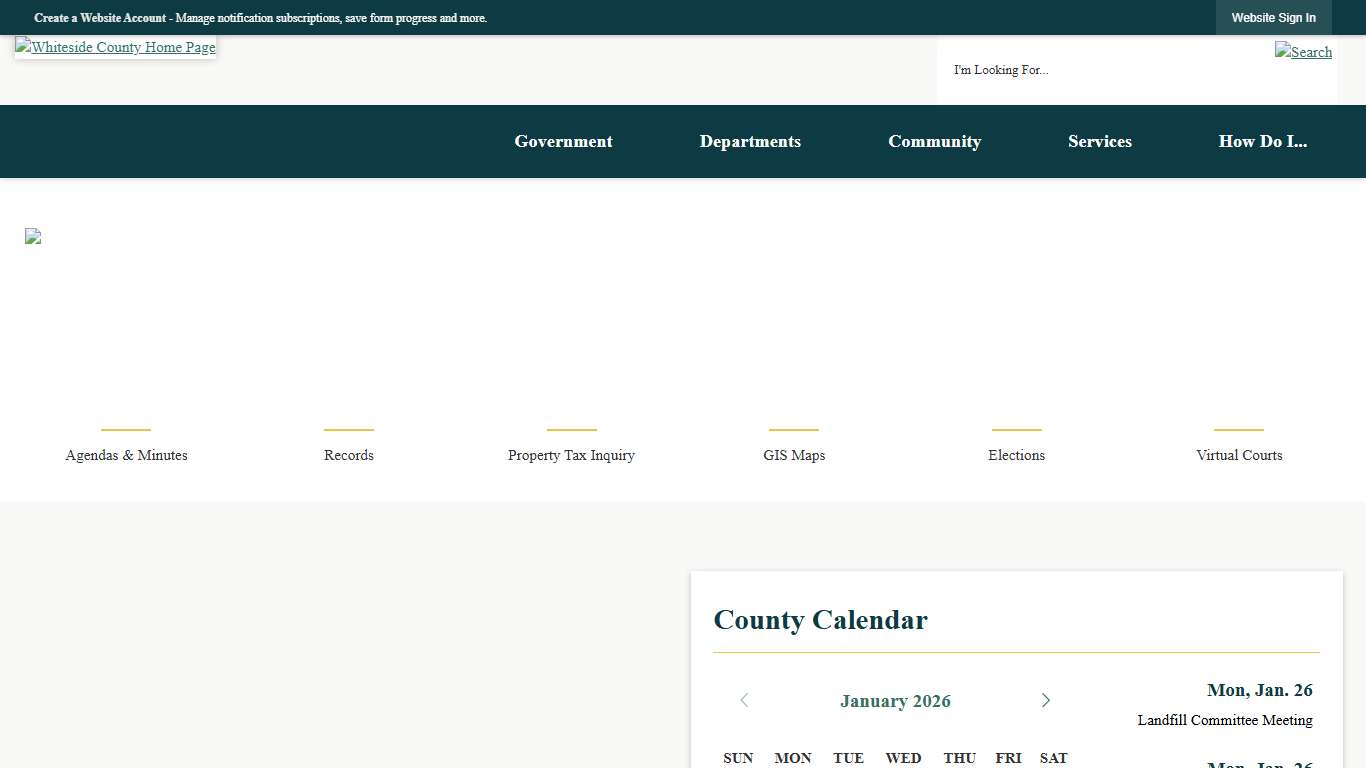This screenshot has width=1366, height=768.
Task: Select the Records quick link icon
Action: click(348, 455)
